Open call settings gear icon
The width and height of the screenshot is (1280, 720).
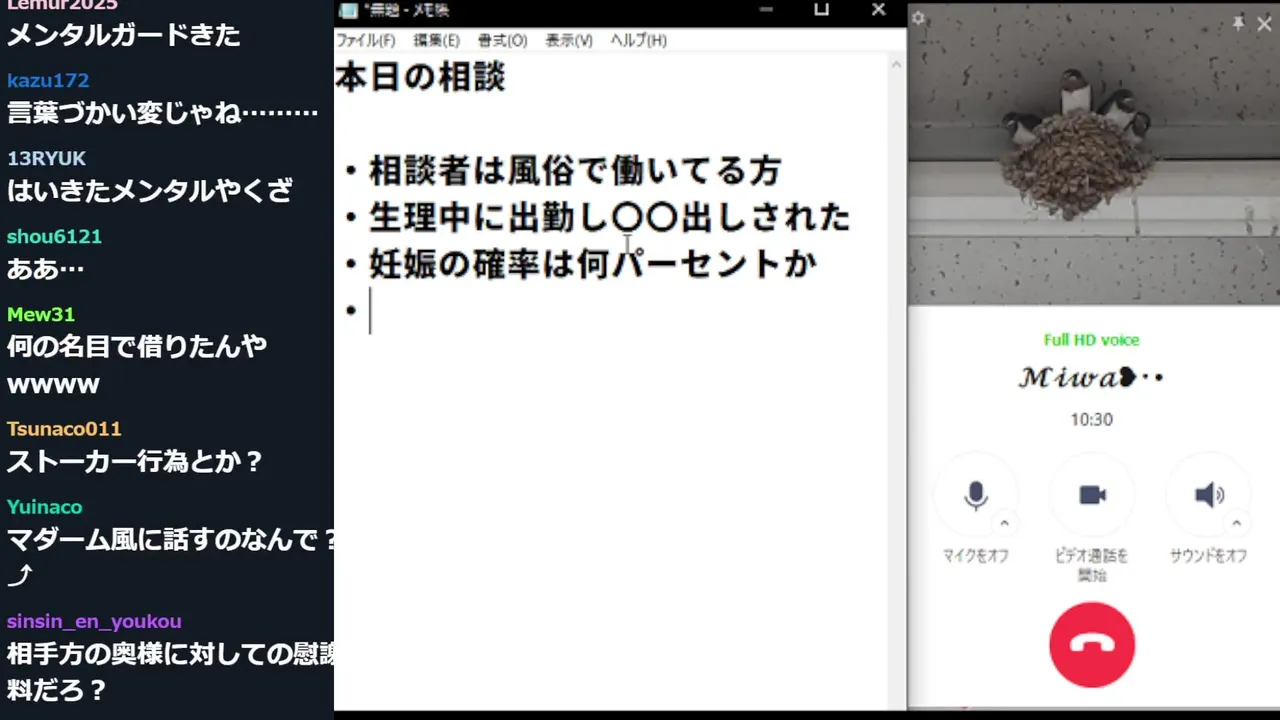[x=919, y=19]
